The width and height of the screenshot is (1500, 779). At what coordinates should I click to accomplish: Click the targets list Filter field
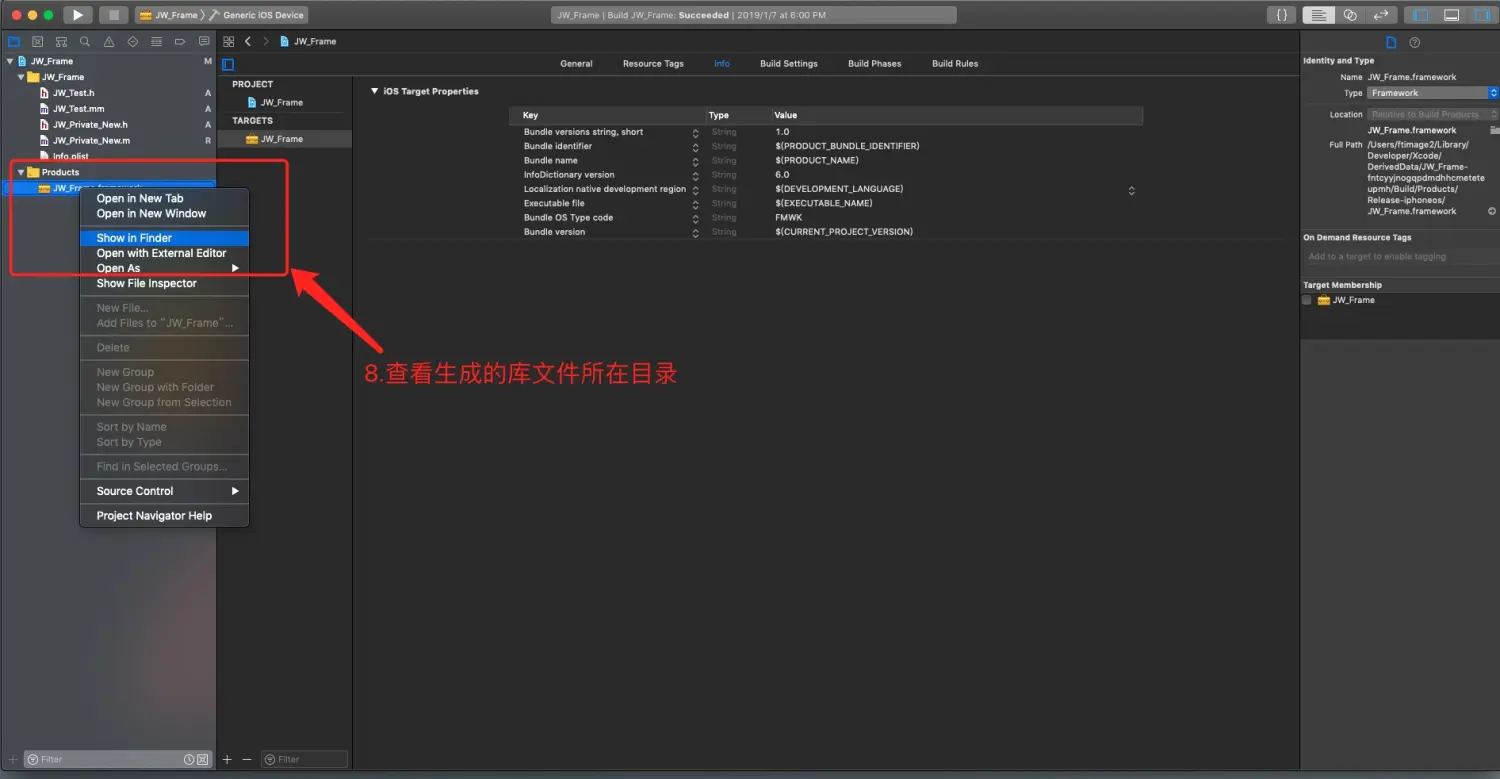pos(304,759)
